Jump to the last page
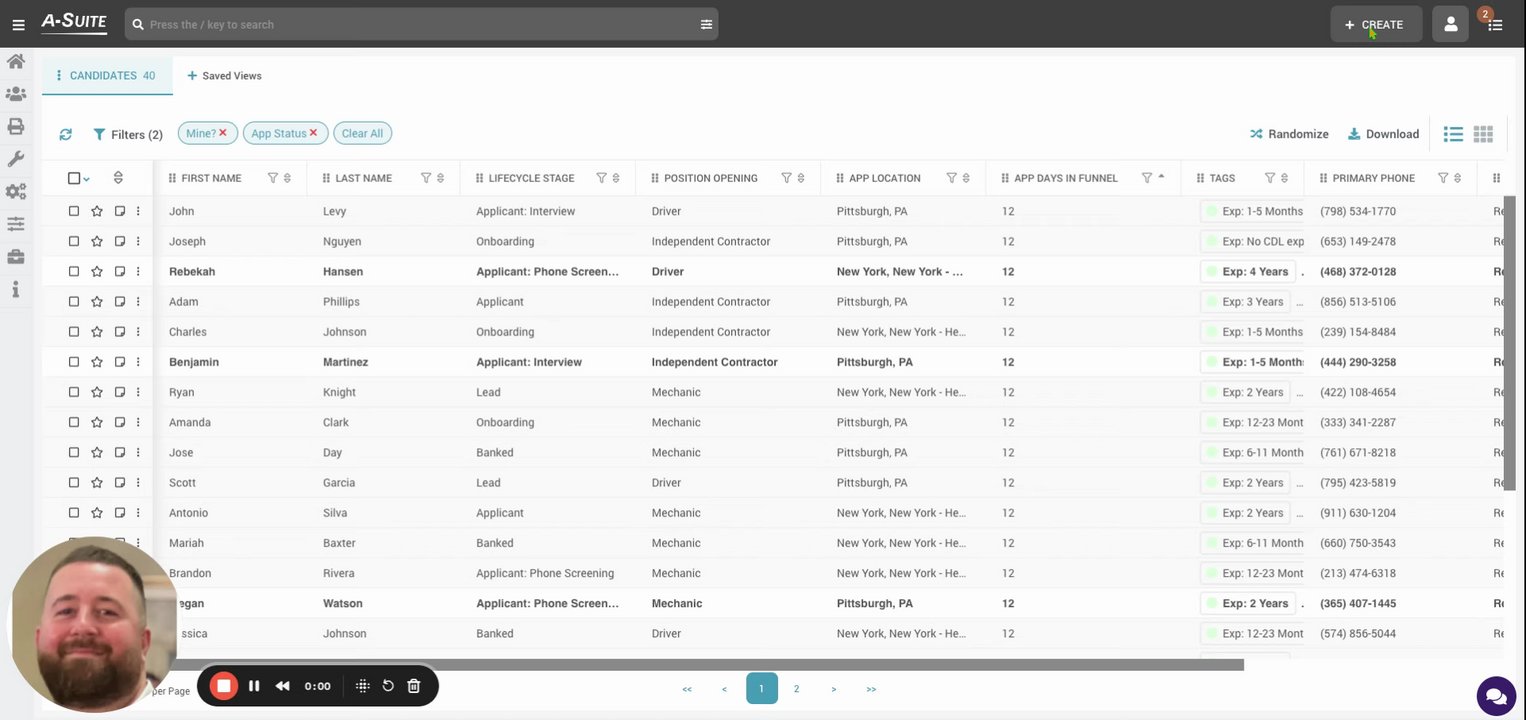1526x720 pixels. [871, 688]
